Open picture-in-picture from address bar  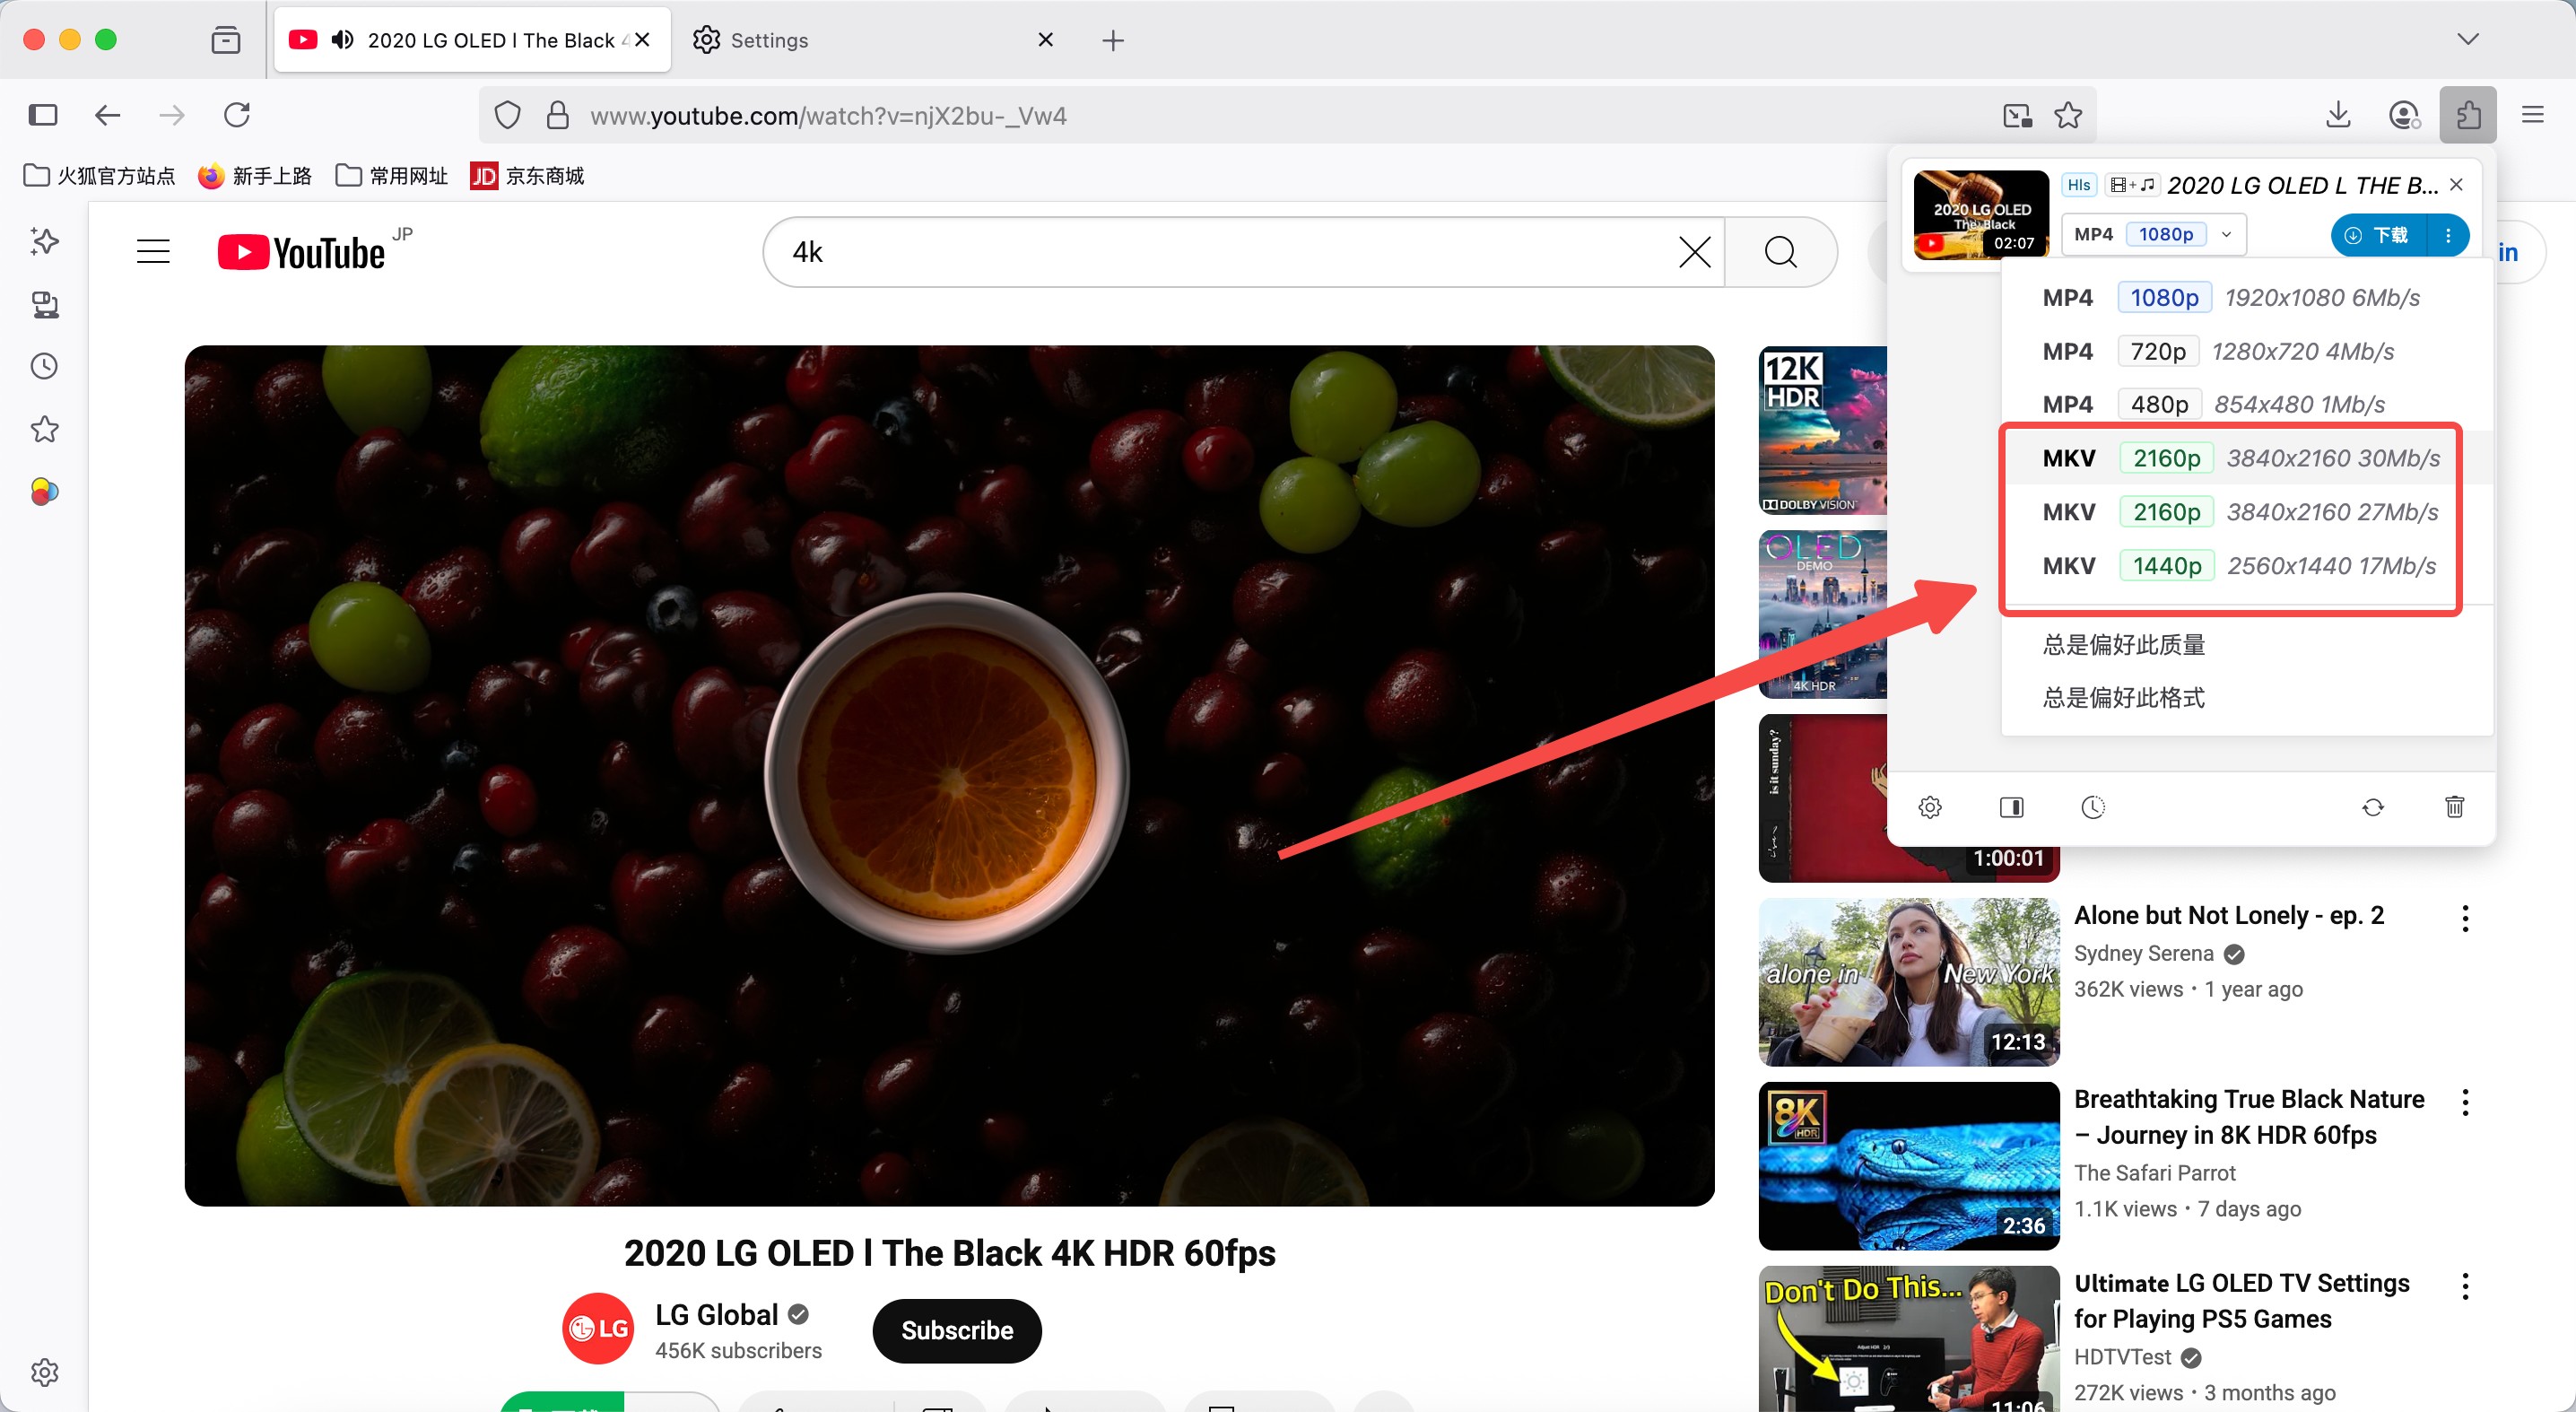pyautogui.click(x=2017, y=116)
